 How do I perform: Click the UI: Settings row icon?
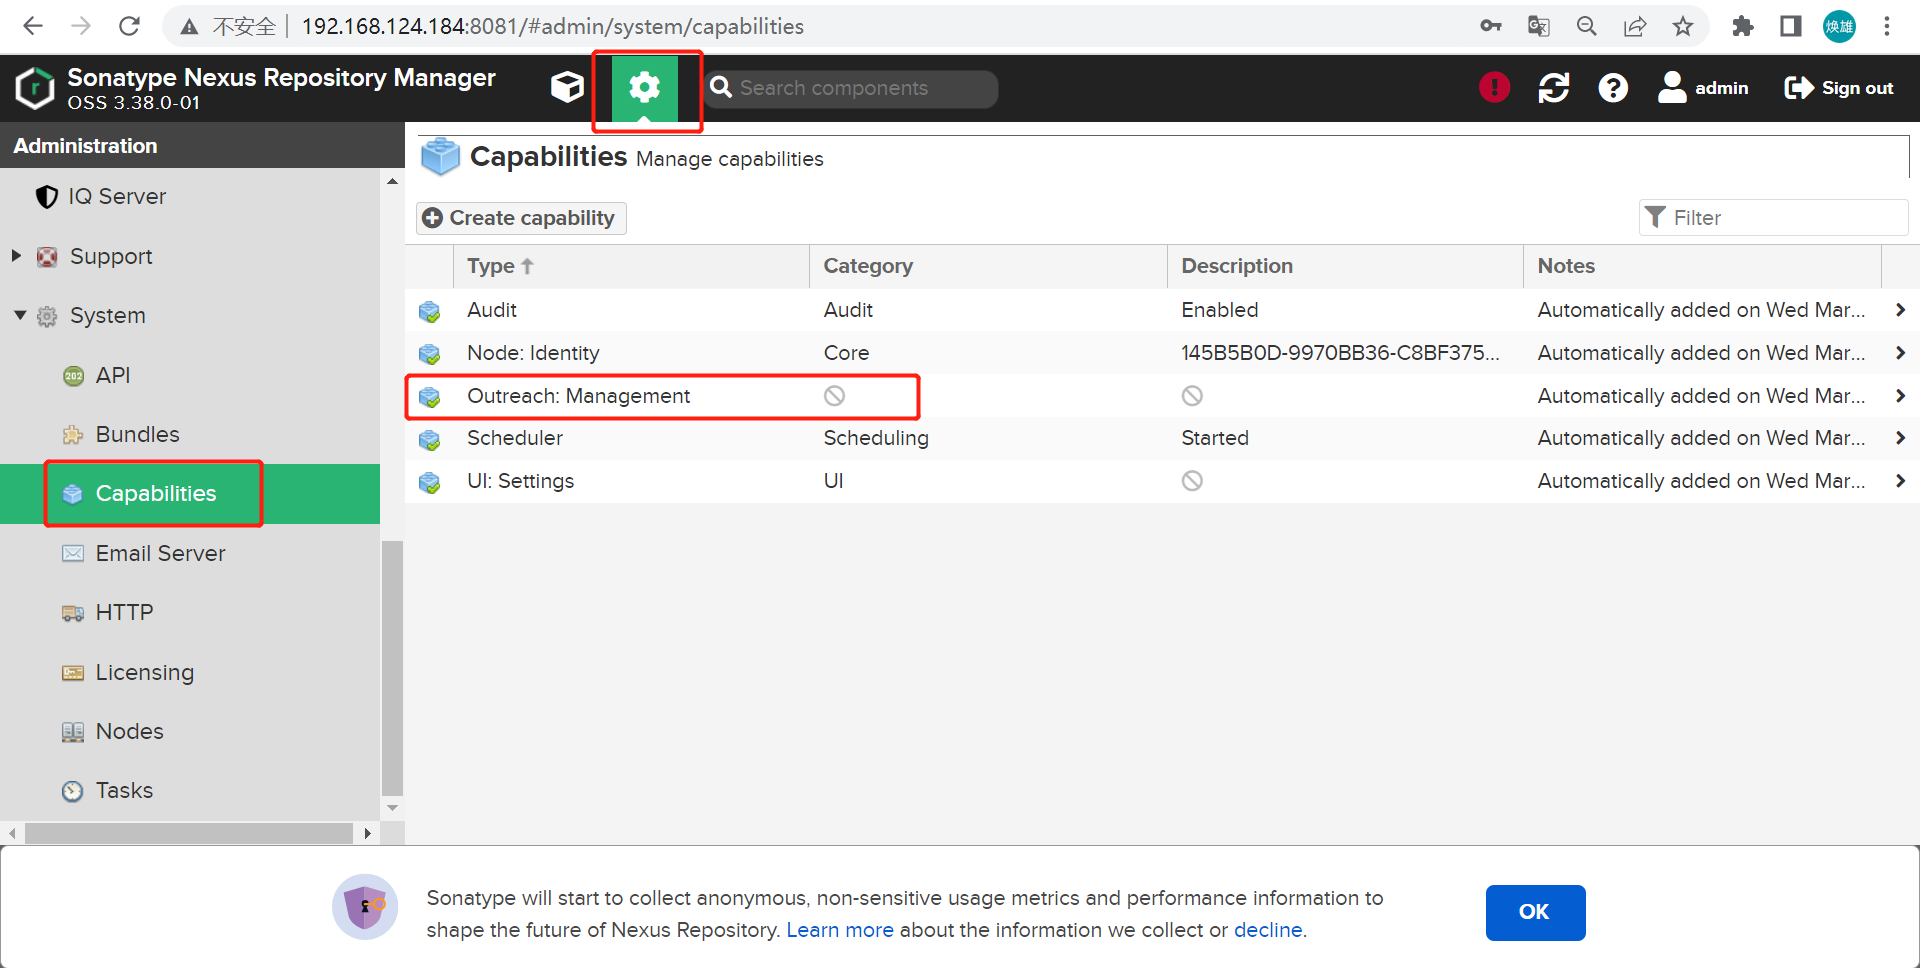click(x=430, y=482)
